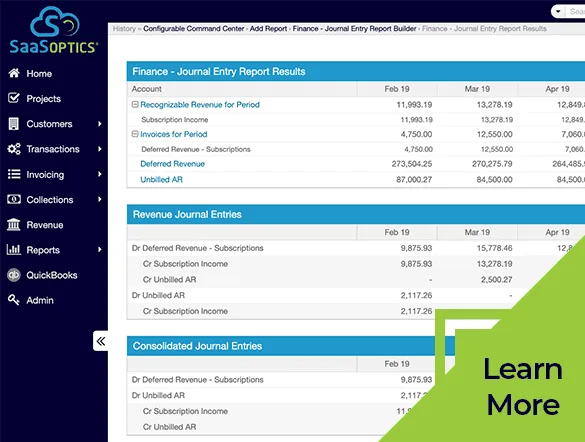
Task: Collapse the sidebar with the double-chevron
Action: pos(101,341)
